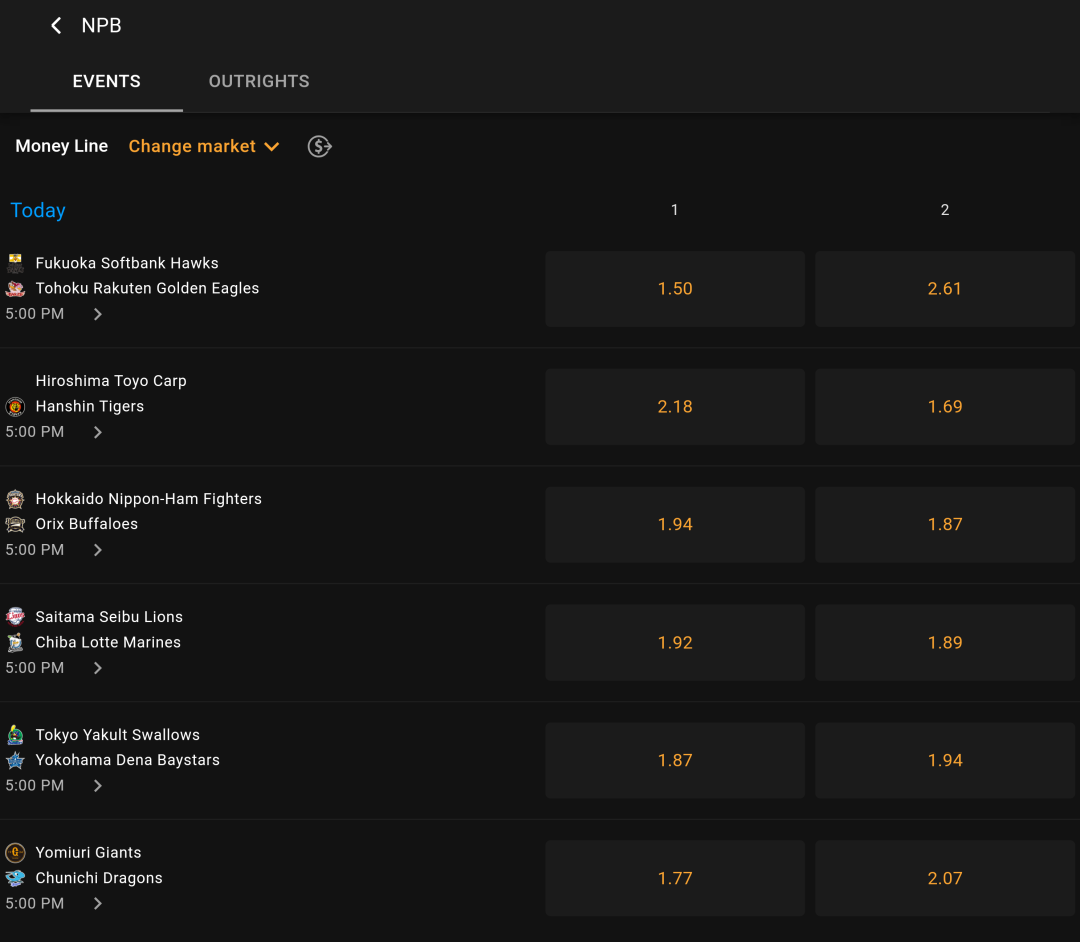Image resolution: width=1080 pixels, height=942 pixels.
Task: Open the Chunichi Dragons team name
Action: tap(99, 878)
